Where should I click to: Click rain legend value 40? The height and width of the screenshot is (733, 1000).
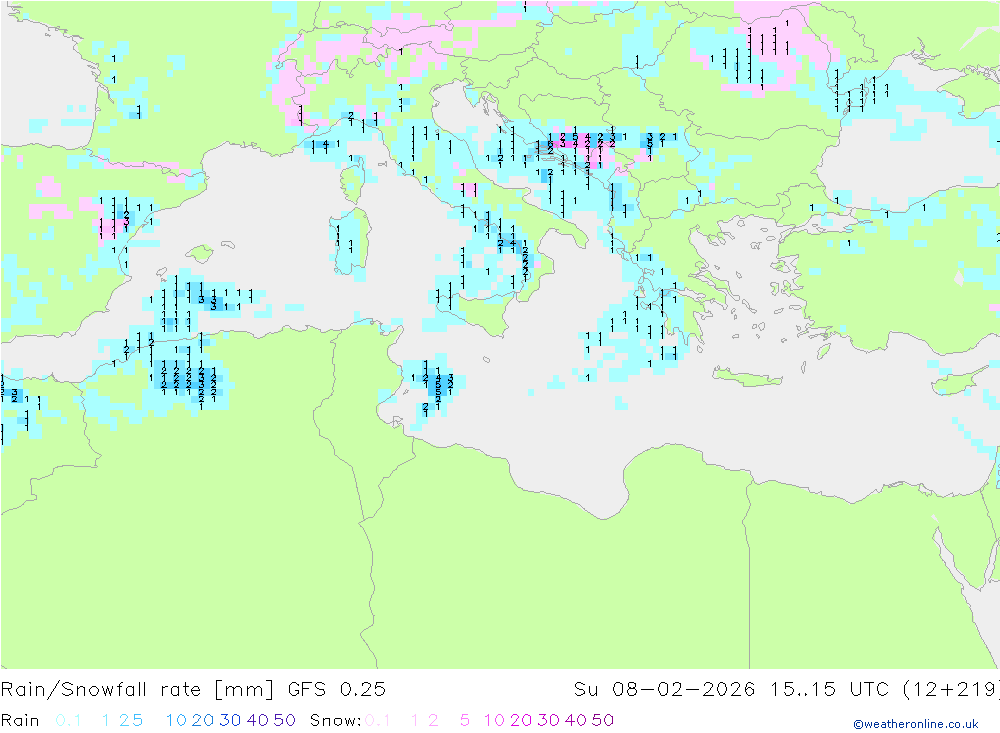click(x=258, y=720)
